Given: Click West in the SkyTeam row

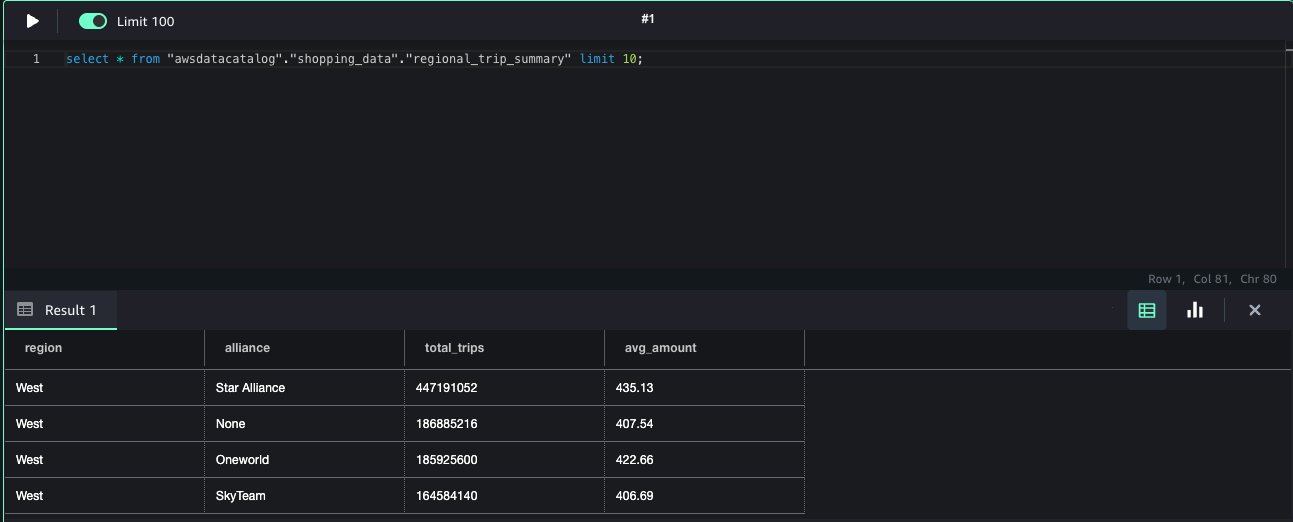Looking at the screenshot, I should (x=105, y=496).
